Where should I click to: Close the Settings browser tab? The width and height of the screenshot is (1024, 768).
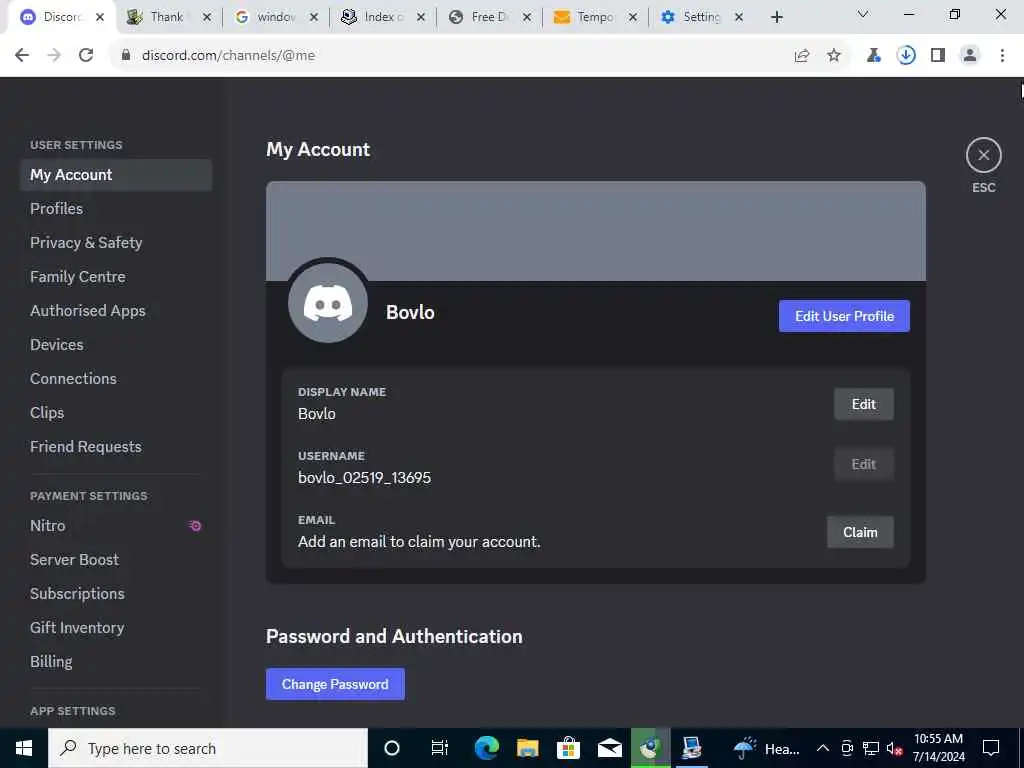pos(739,18)
